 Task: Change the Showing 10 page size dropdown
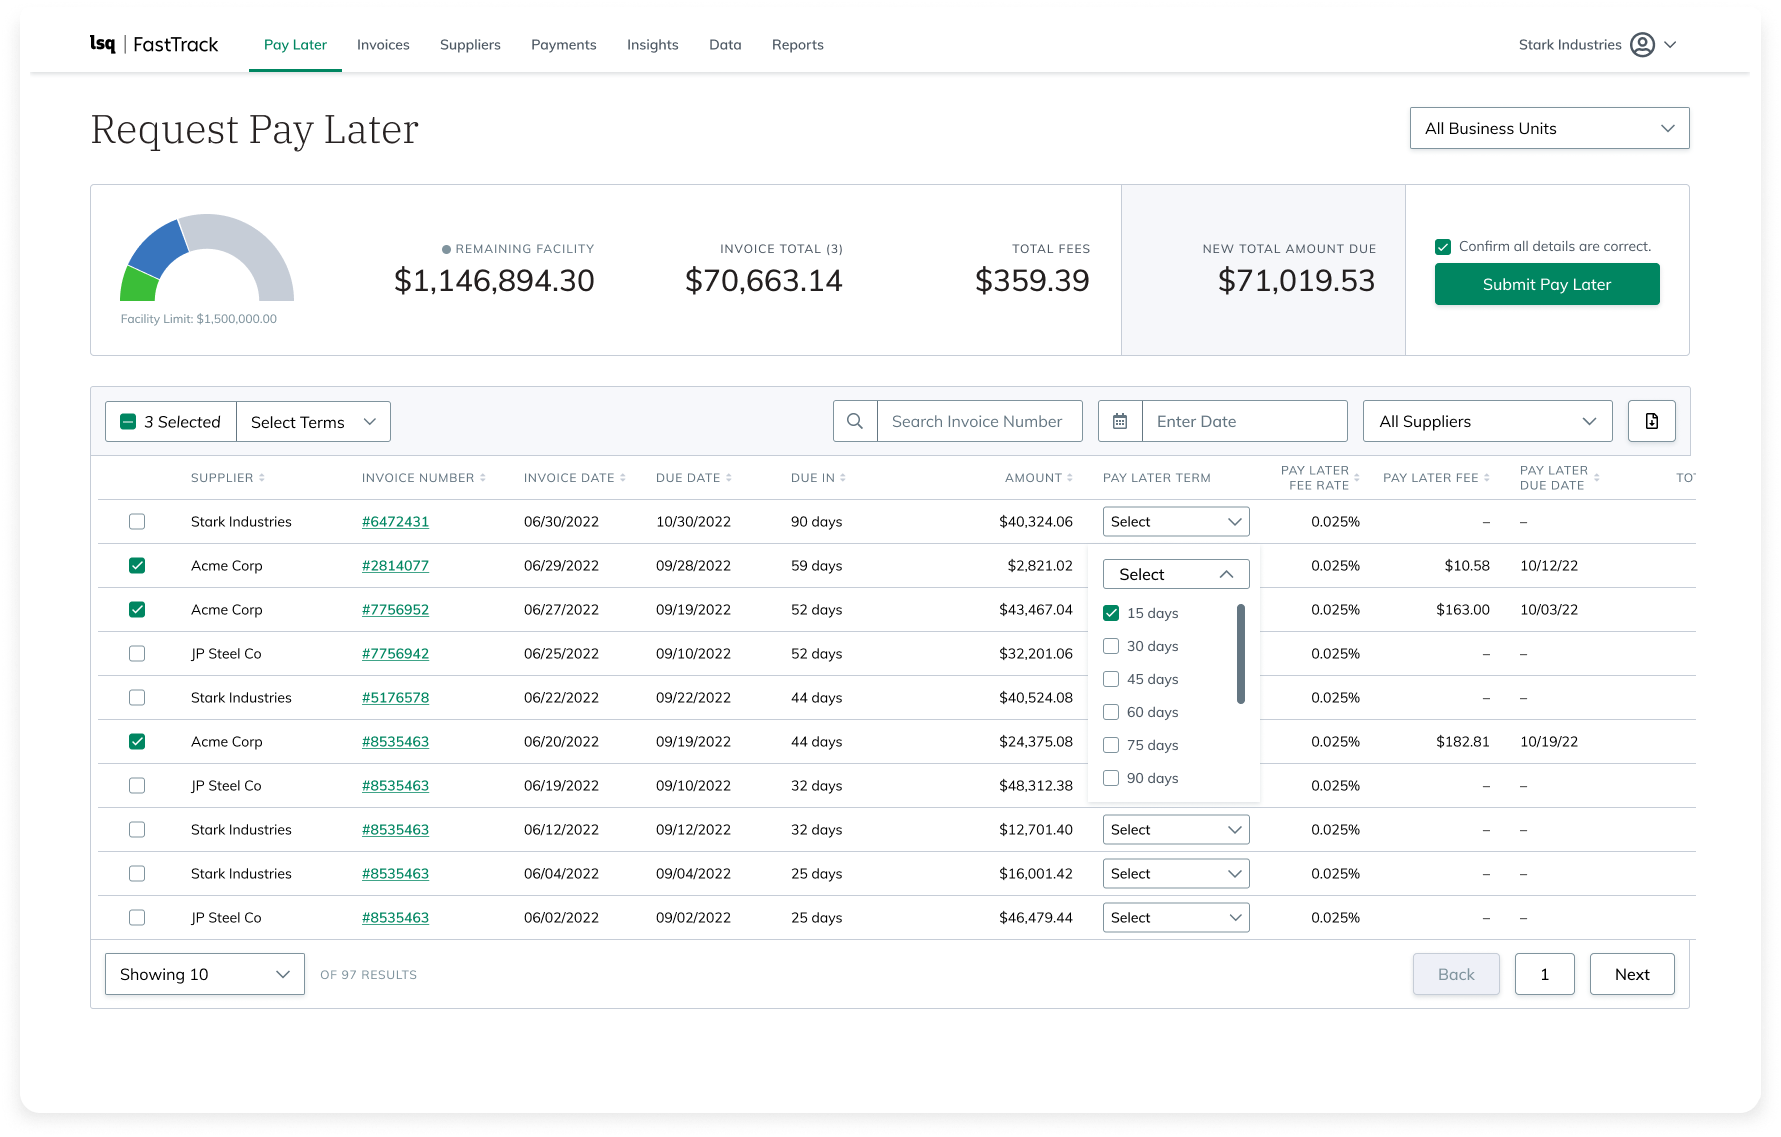coord(204,974)
